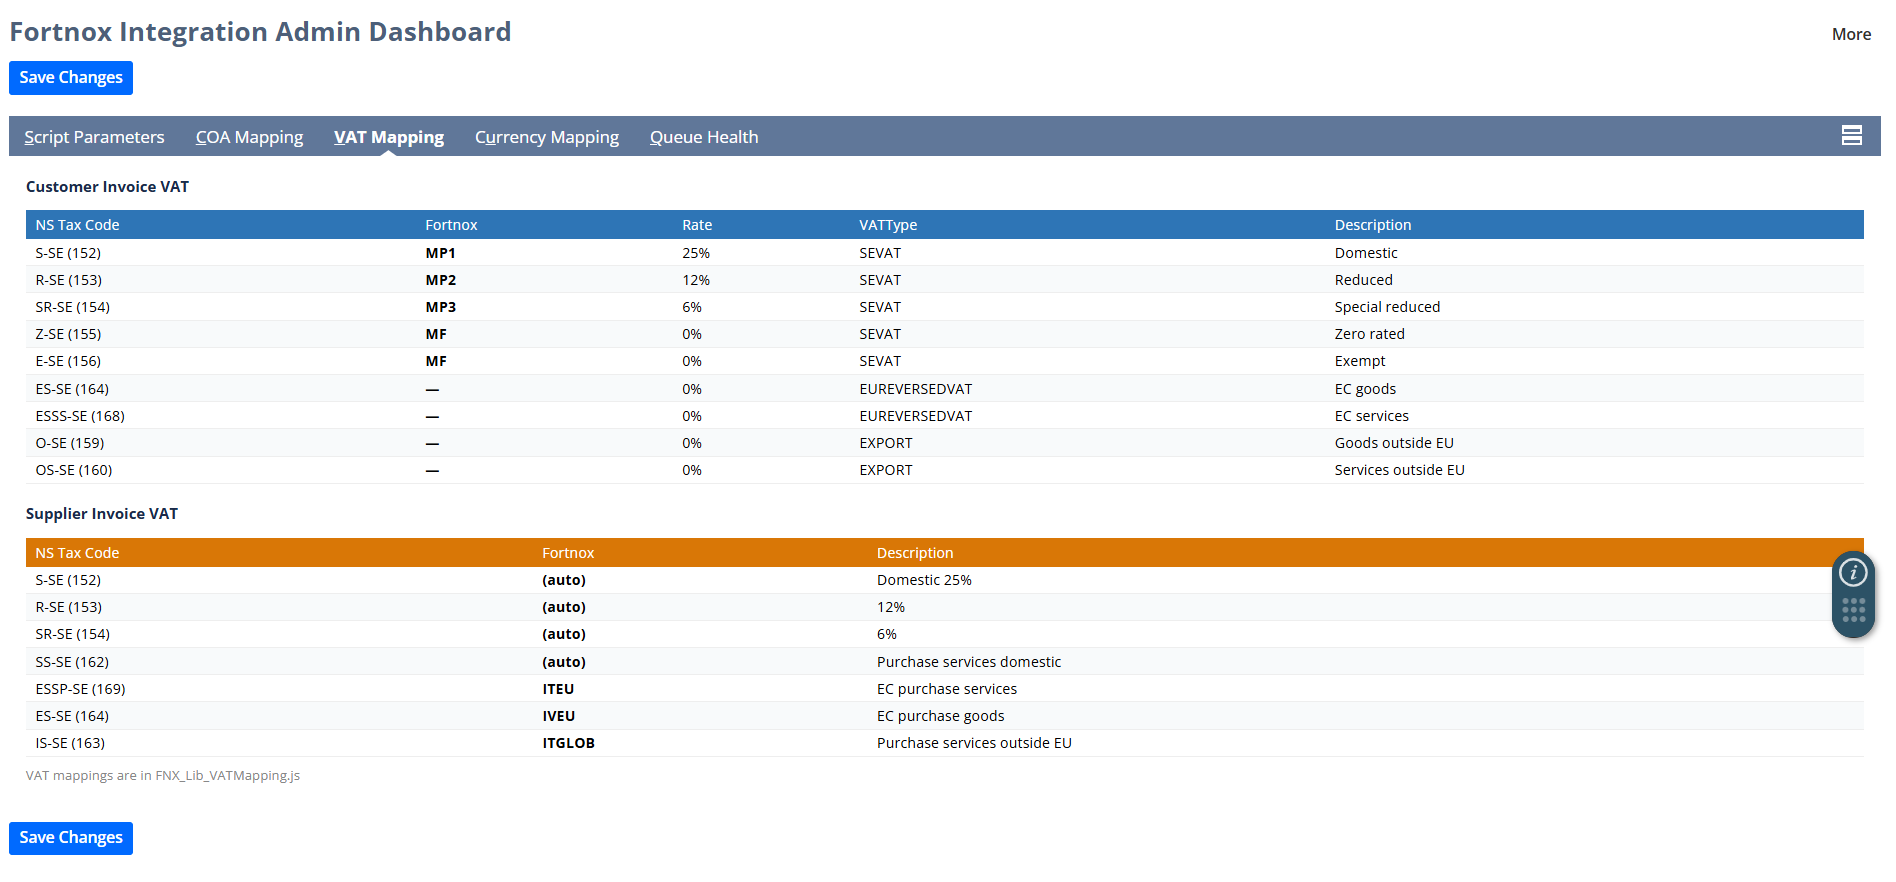Select (auto) in the SS-SE (162) row

(x=564, y=662)
